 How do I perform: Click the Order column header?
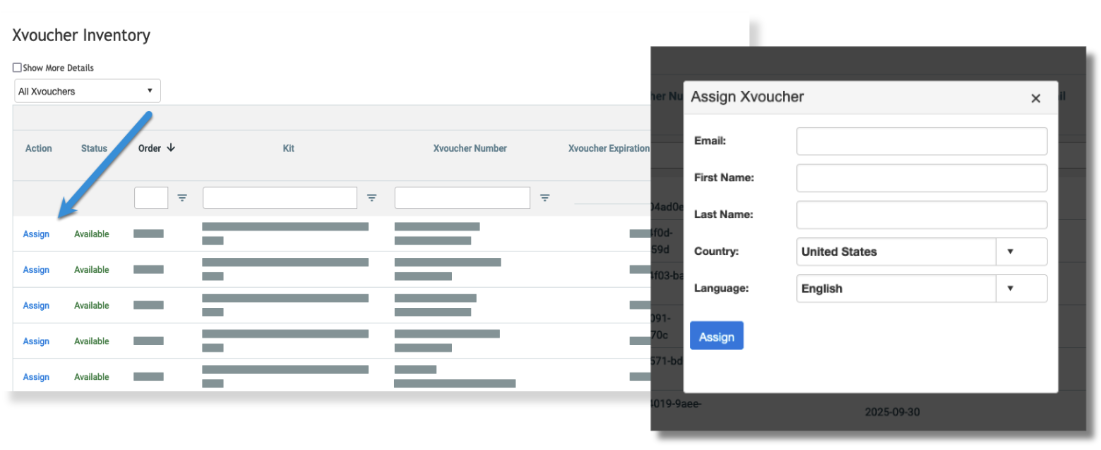point(150,149)
